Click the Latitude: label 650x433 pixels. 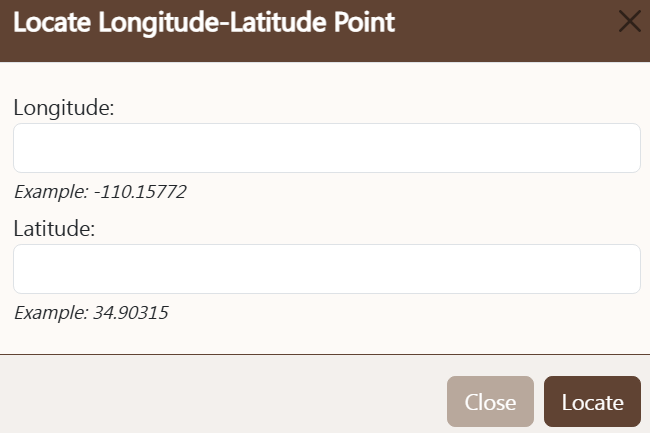pos(54,228)
